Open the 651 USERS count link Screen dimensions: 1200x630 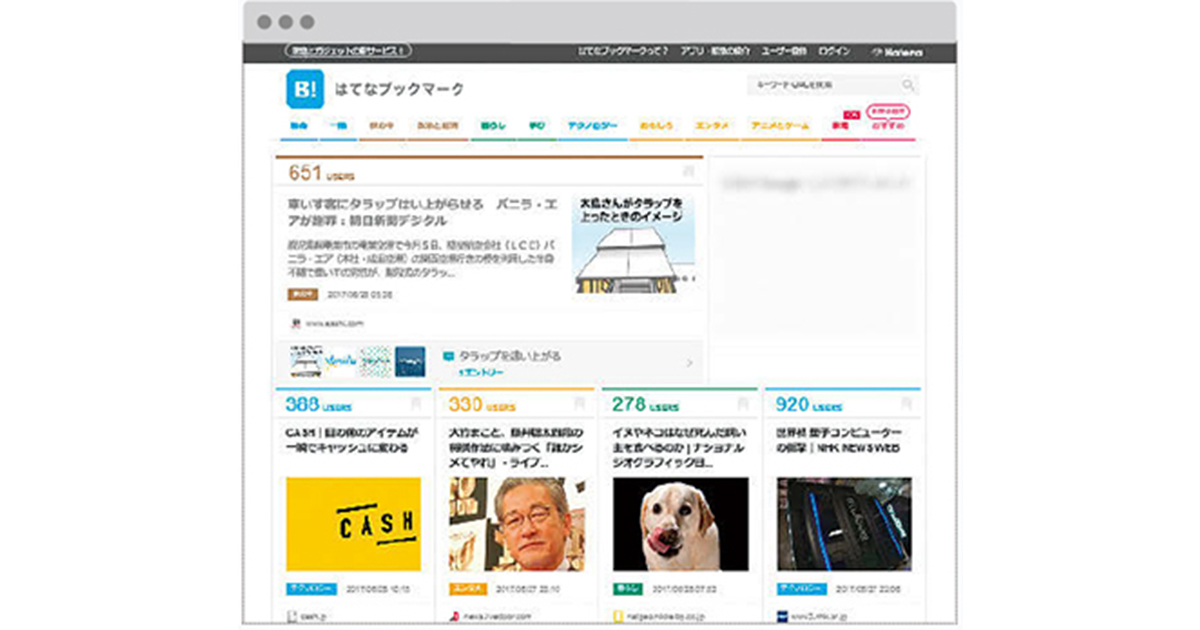pos(321,173)
